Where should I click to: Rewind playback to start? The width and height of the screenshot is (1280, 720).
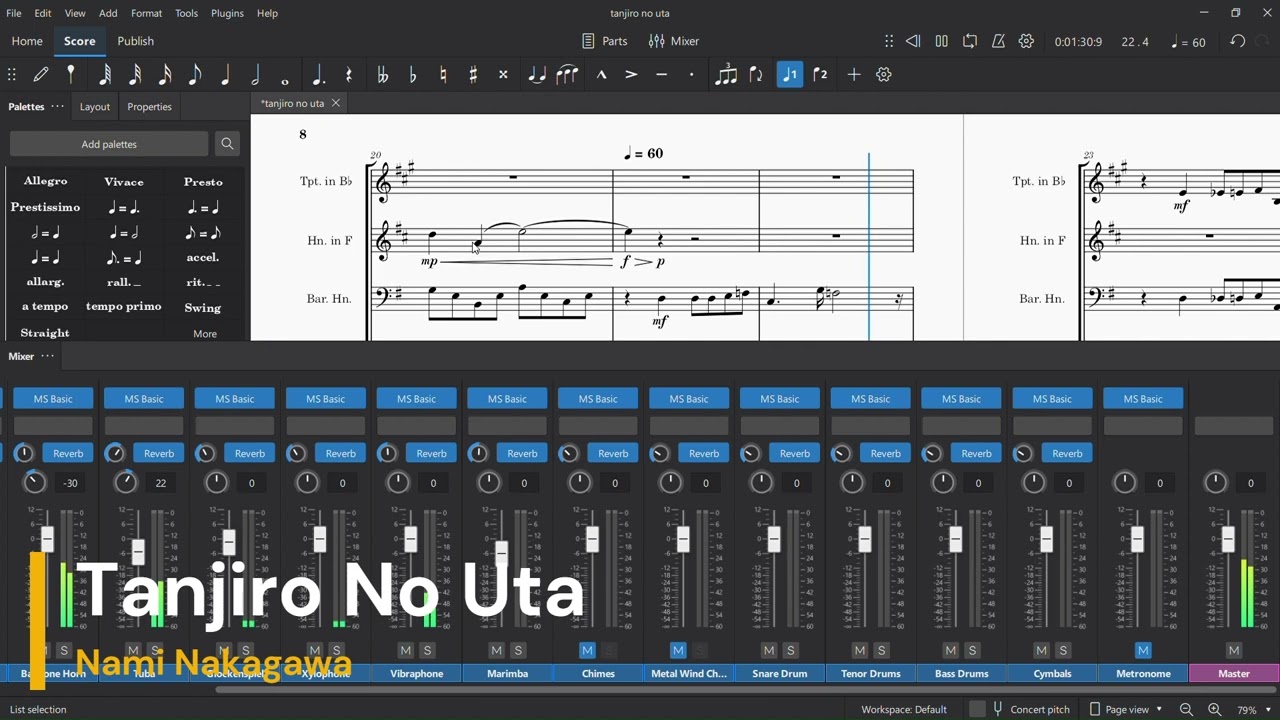pos(912,41)
